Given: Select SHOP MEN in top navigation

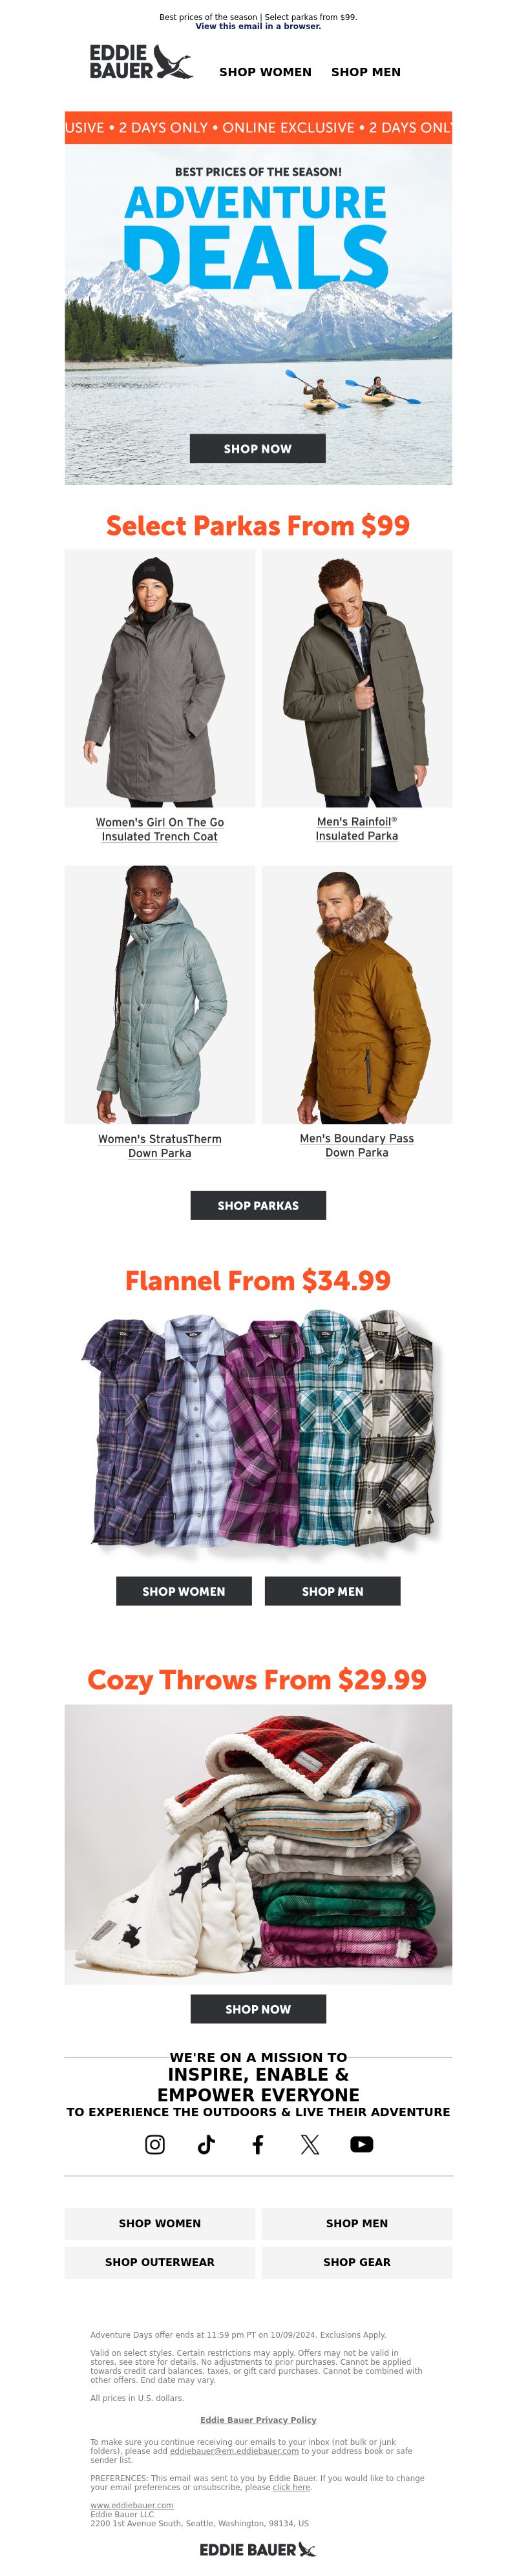Looking at the screenshot, I should tap(366, 72).
